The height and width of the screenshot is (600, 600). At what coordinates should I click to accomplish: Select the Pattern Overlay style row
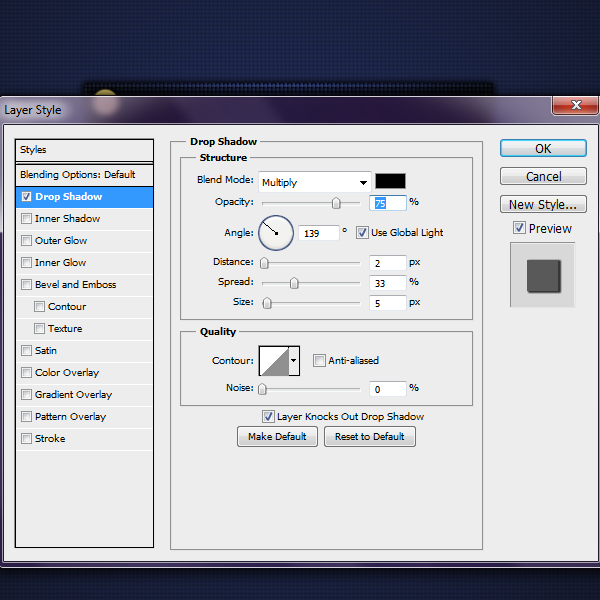(84, 417)
